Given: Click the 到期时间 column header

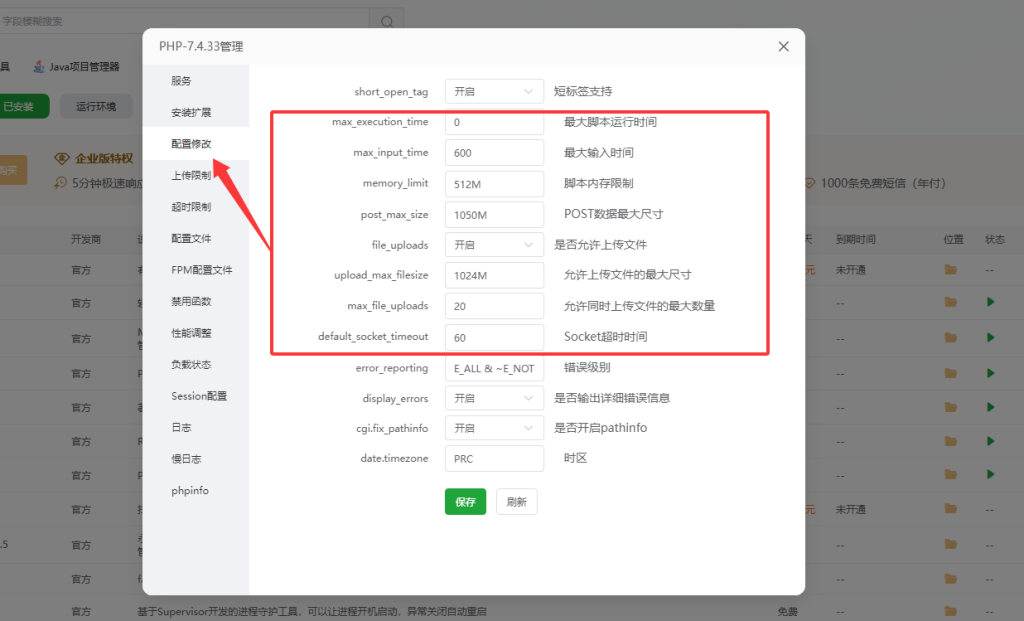Looking at the screenshot, I should pyautogui.click(x=855, y=240).
